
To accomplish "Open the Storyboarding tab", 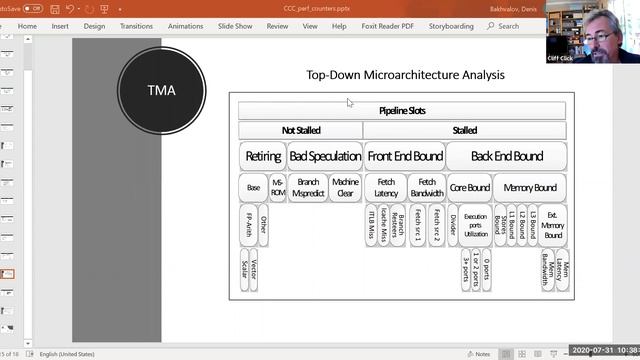I will coord(451,26).
